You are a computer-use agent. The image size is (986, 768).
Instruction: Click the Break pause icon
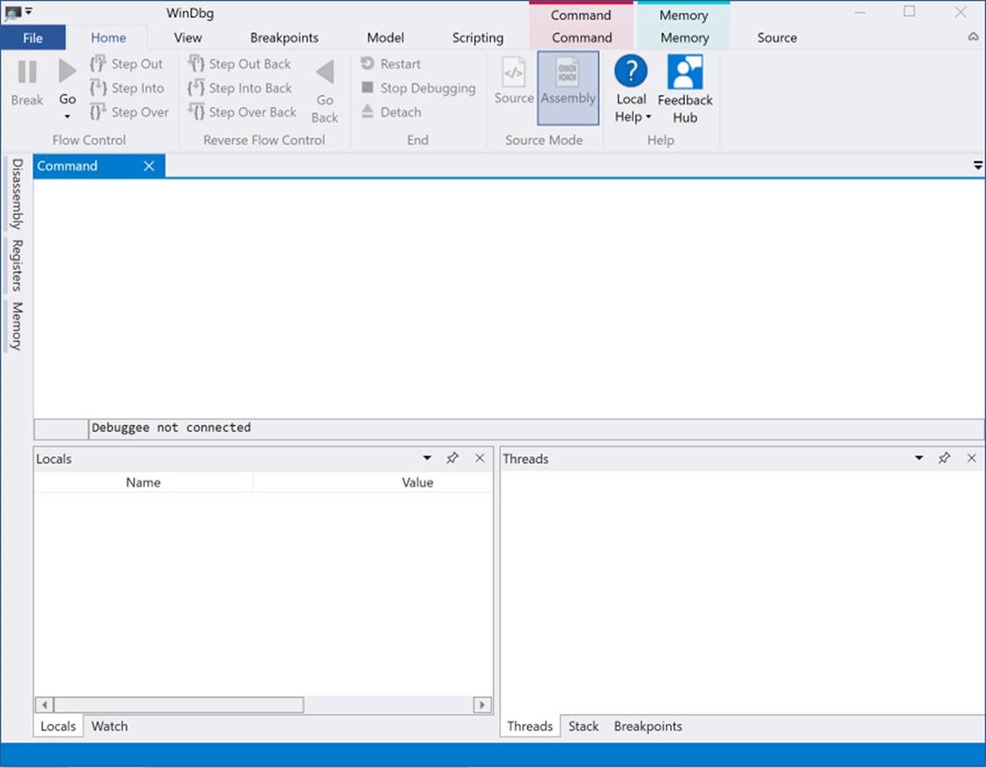[x=27, y=72]
